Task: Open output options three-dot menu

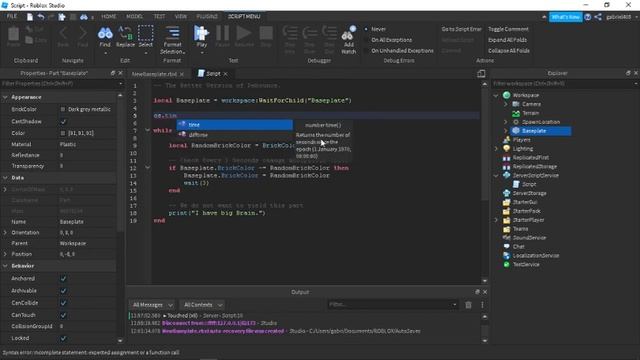Action: 482,305
